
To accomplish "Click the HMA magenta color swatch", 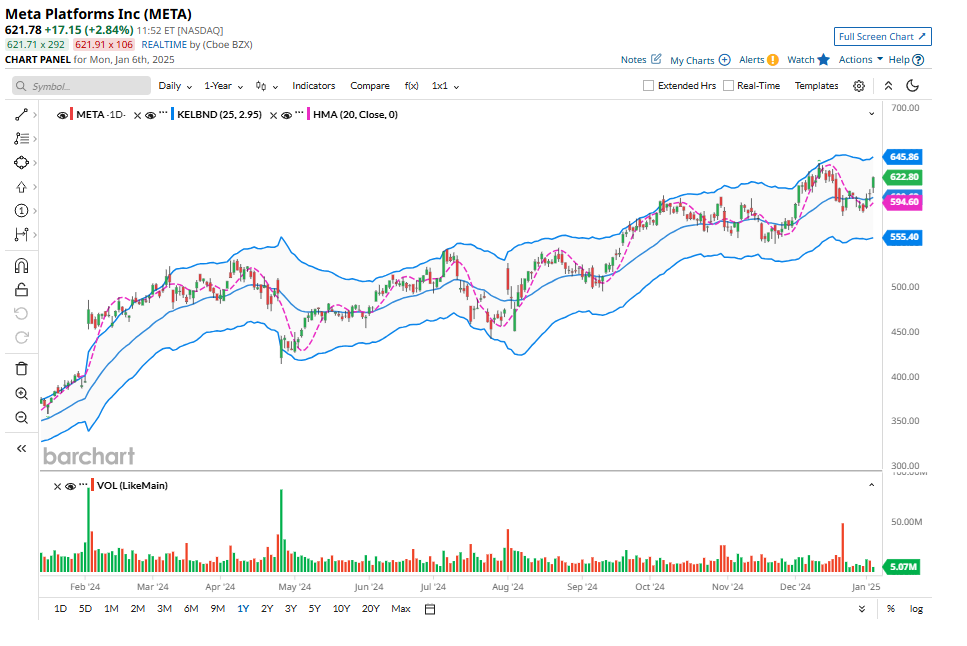I will (x=308, y=115).
